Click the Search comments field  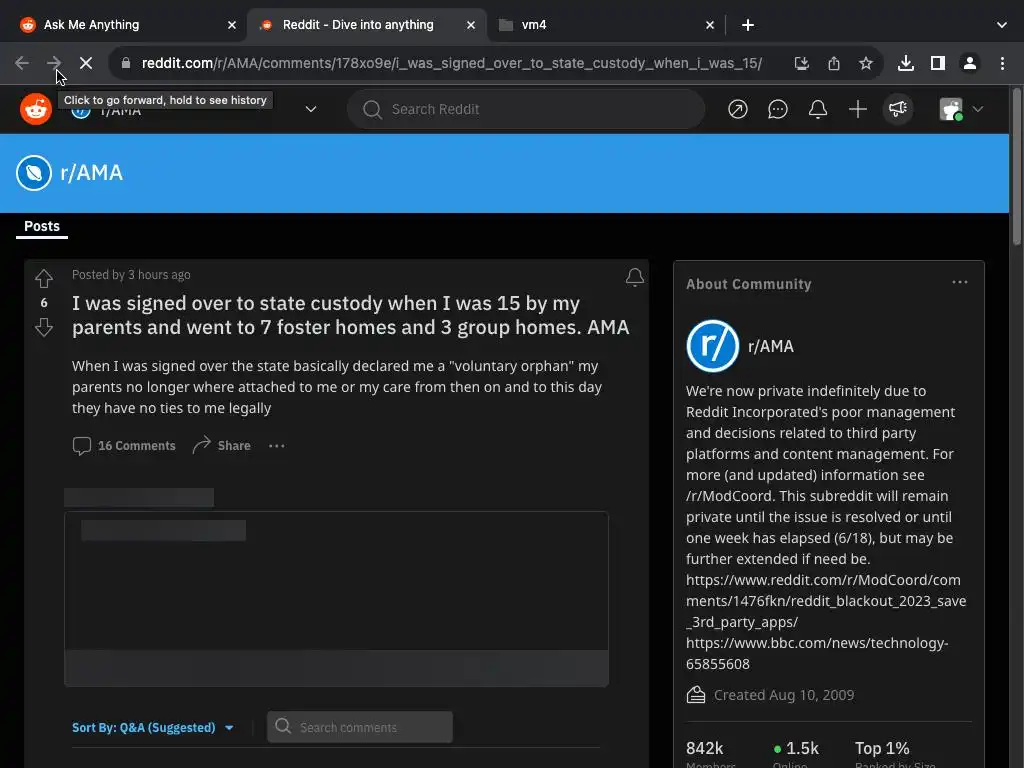tap(360, 727)
